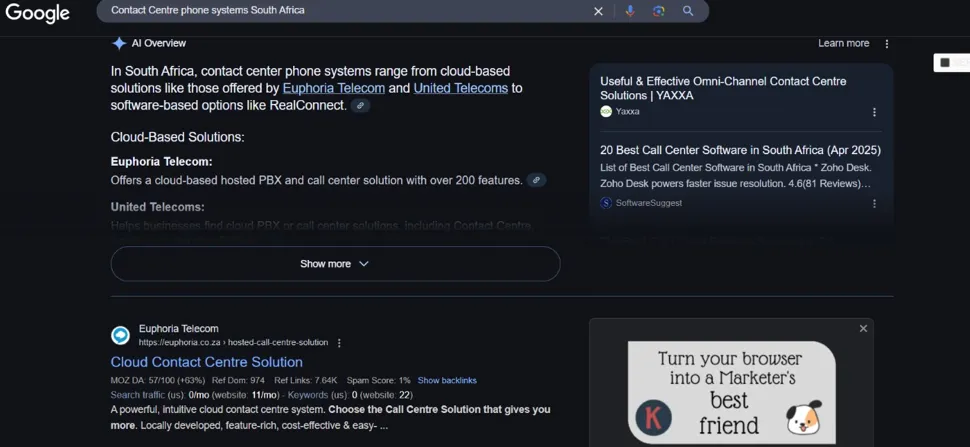Click the Google logo

point(38,13)
